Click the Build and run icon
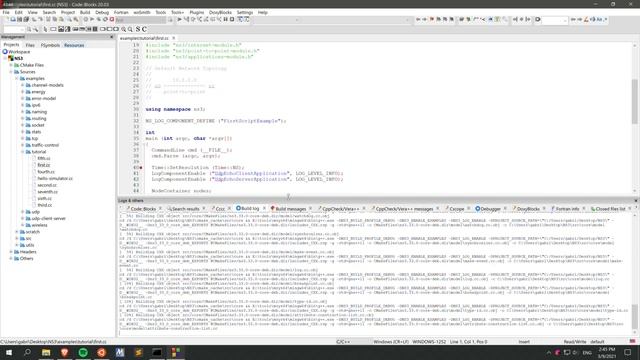640x360 pixels. 99,19
